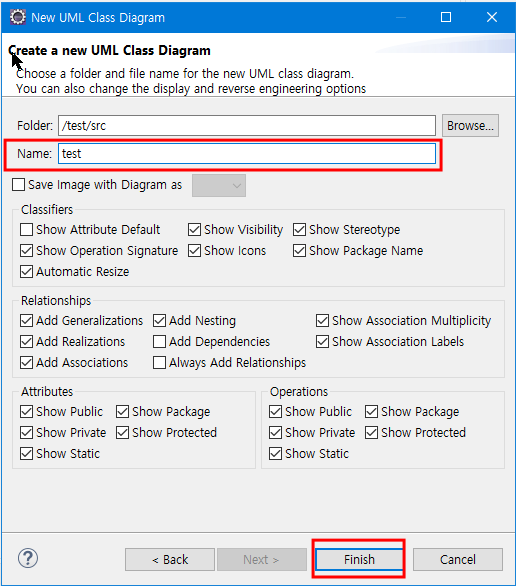Toggle Show Association Labels
516x586 pixels.
[x=322, y=342]
